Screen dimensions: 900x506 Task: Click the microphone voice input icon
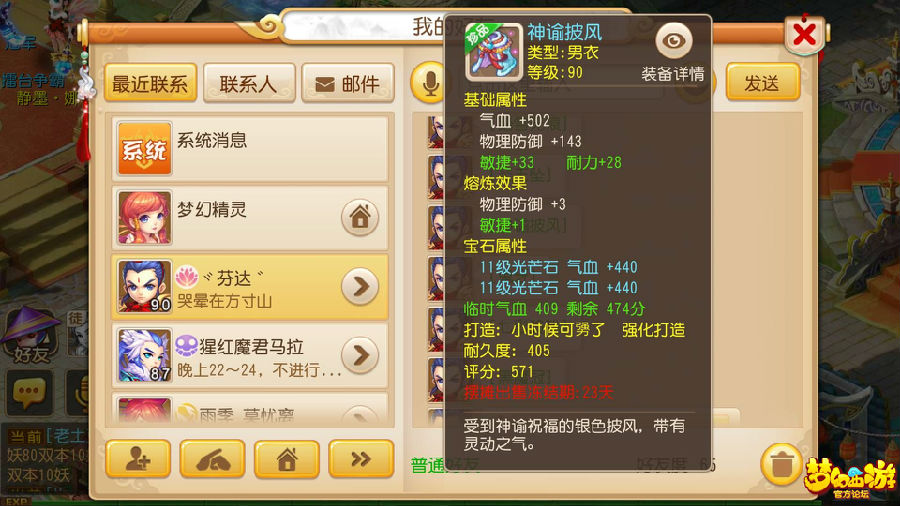click(x=429, y=83)
